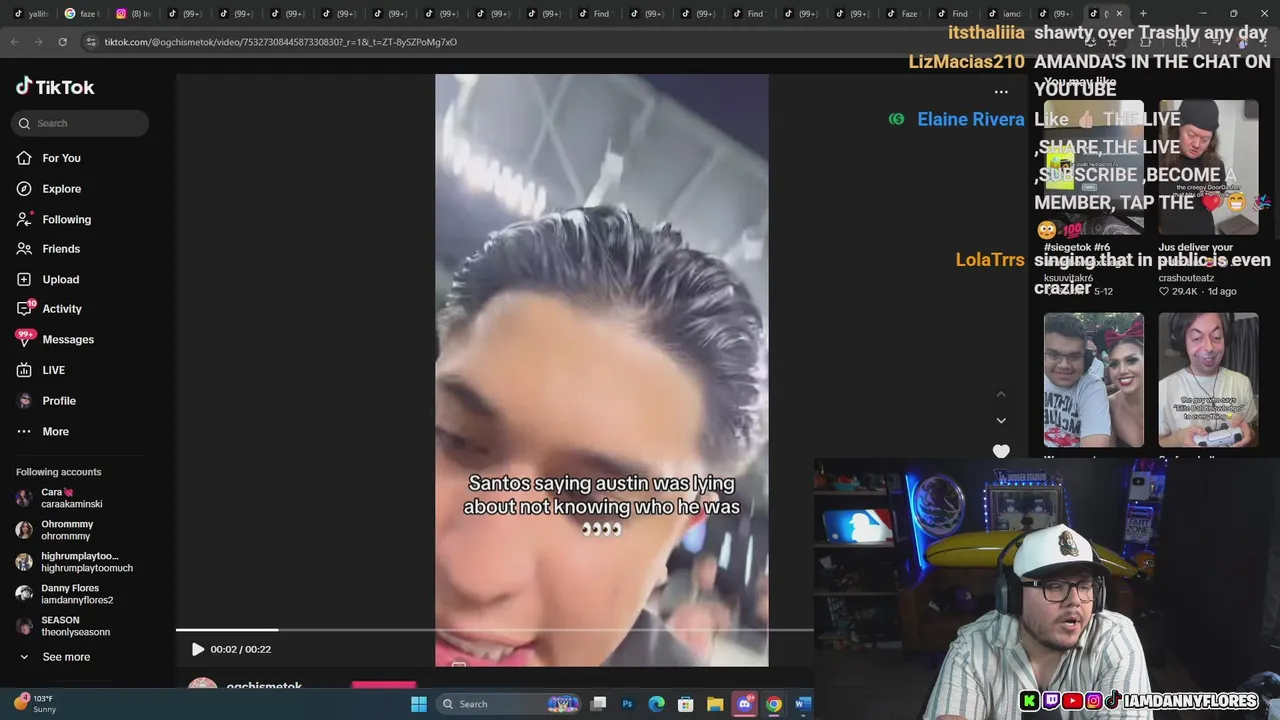Open the weather widget showing 103°F
The width and height of the screenshot is (1280, 720).
35,704
